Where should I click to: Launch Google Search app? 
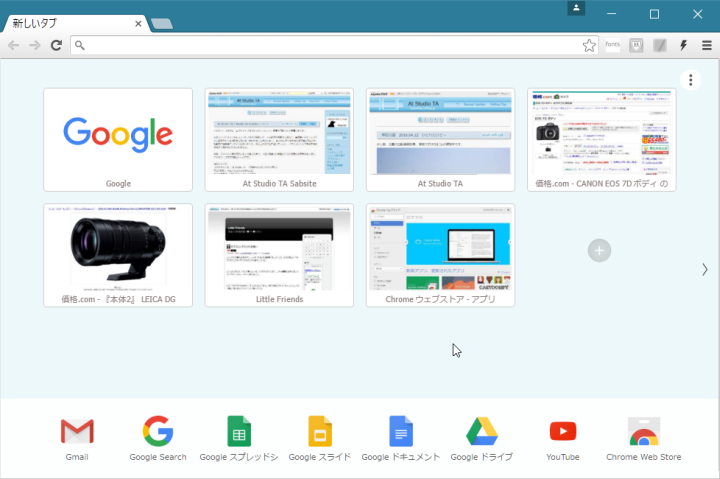click(x=158, y=431)
